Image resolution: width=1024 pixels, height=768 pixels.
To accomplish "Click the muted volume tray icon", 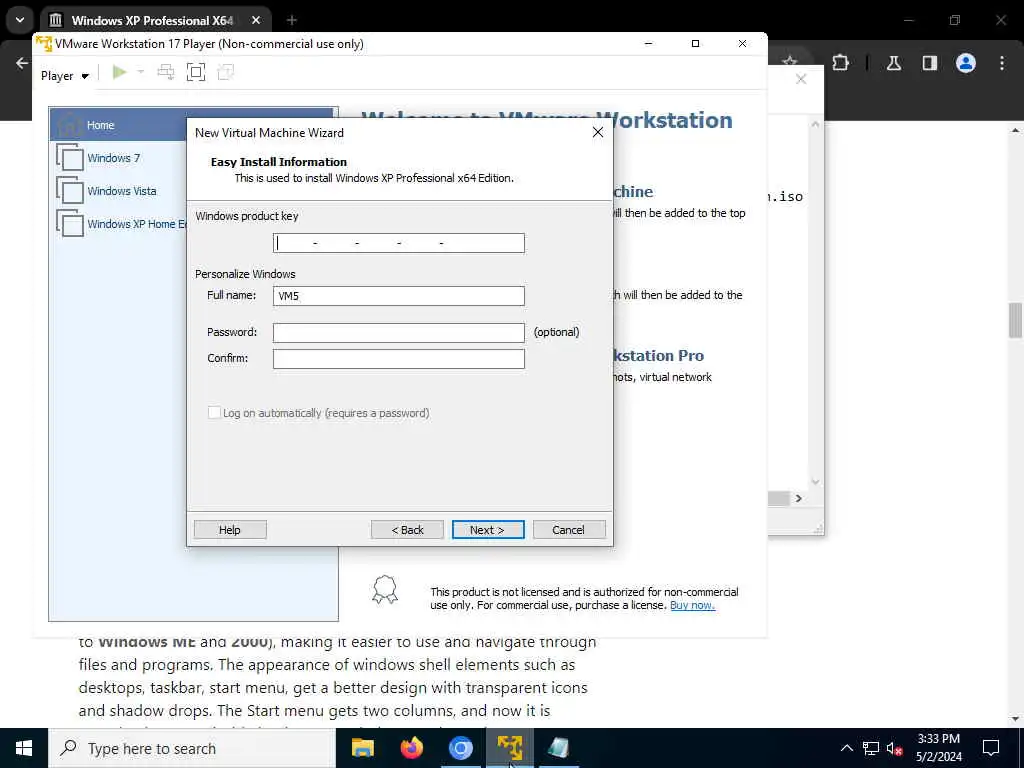I will [894, 748].
